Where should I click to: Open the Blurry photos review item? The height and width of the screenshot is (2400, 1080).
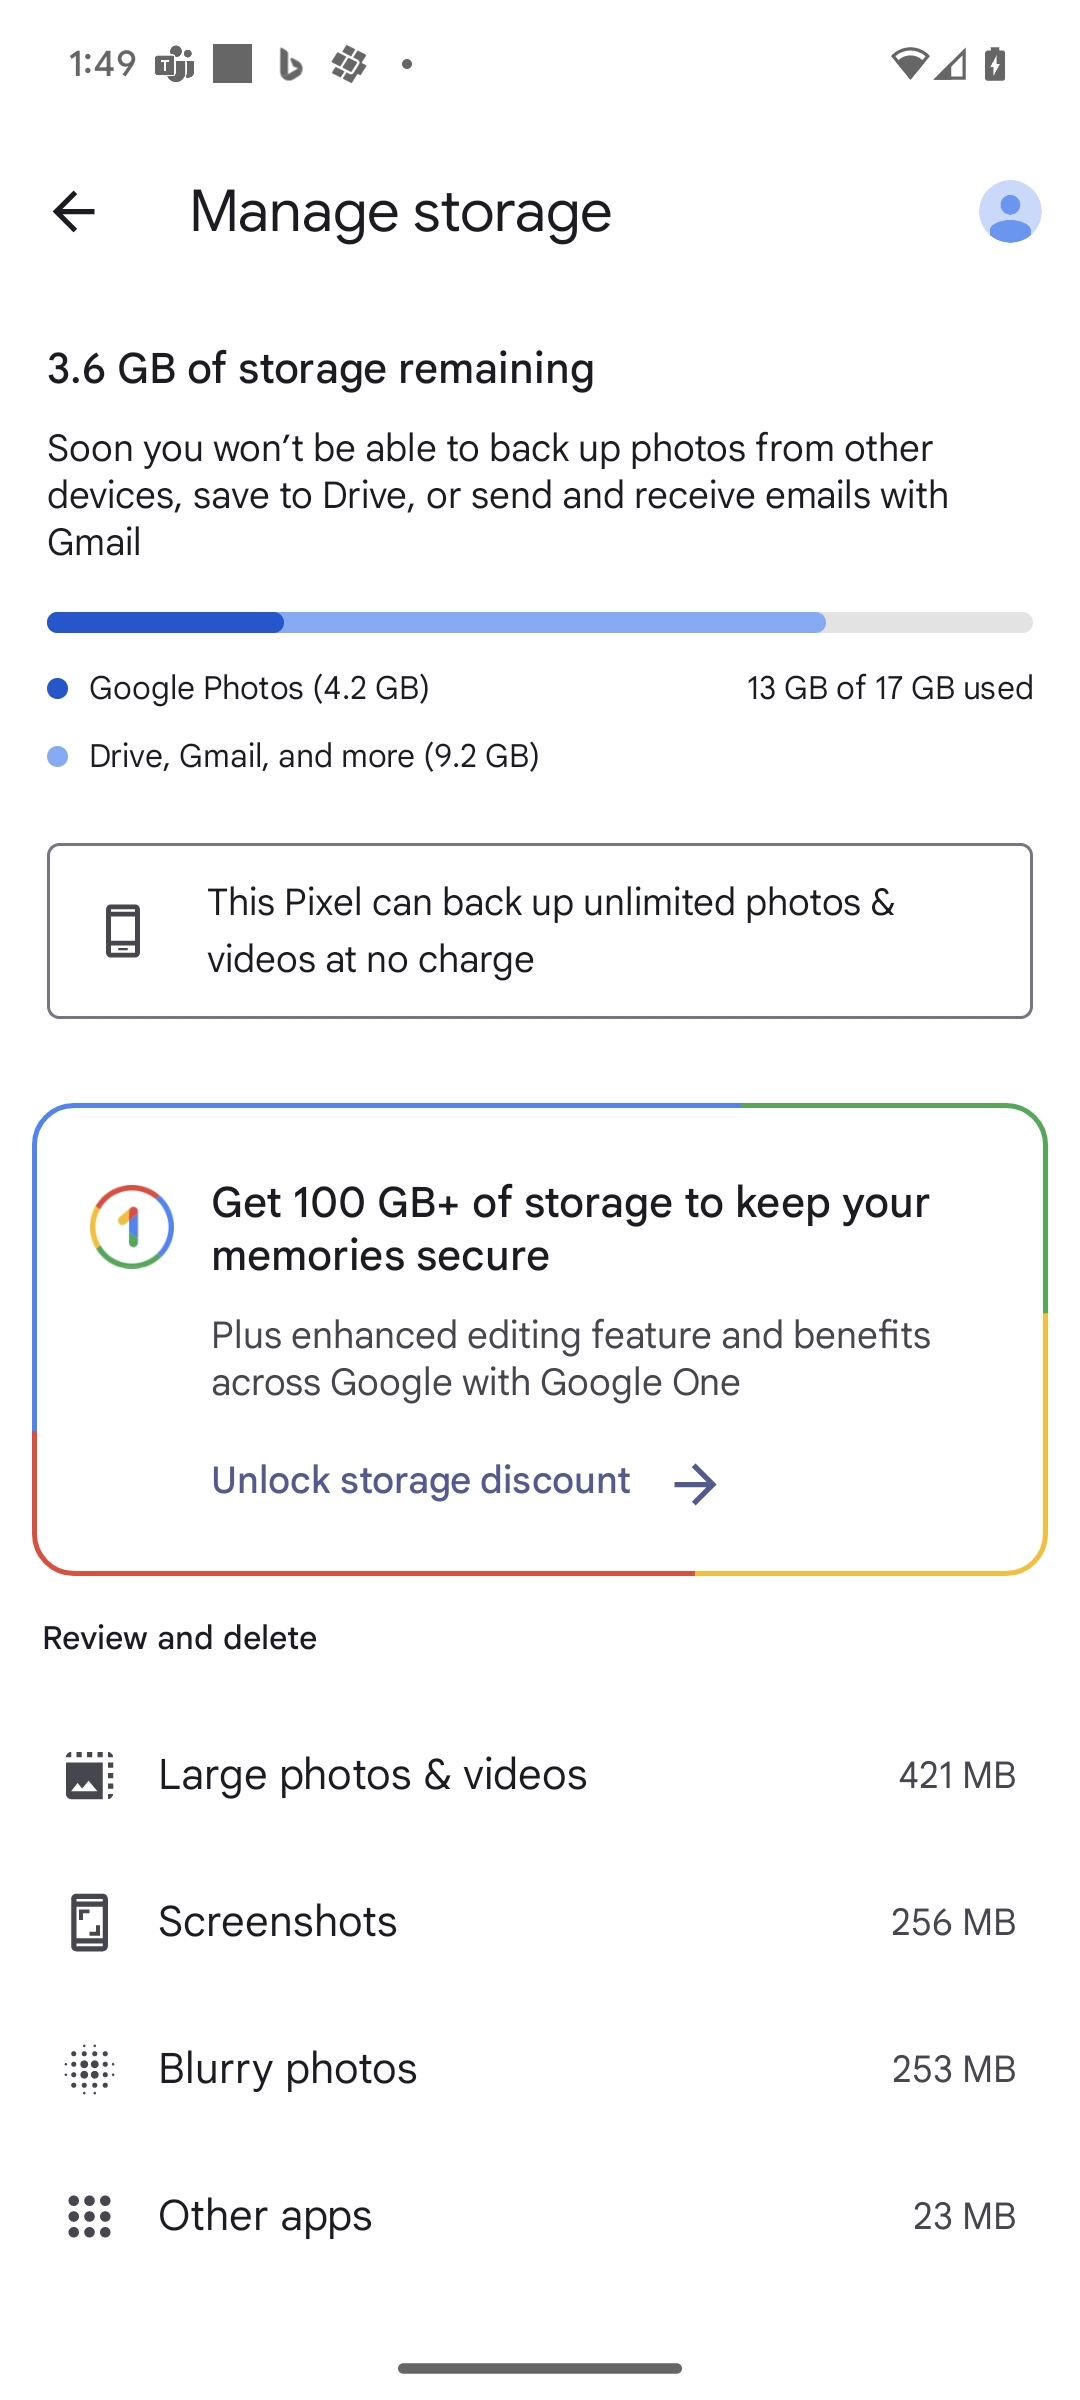click(540, 2069)
